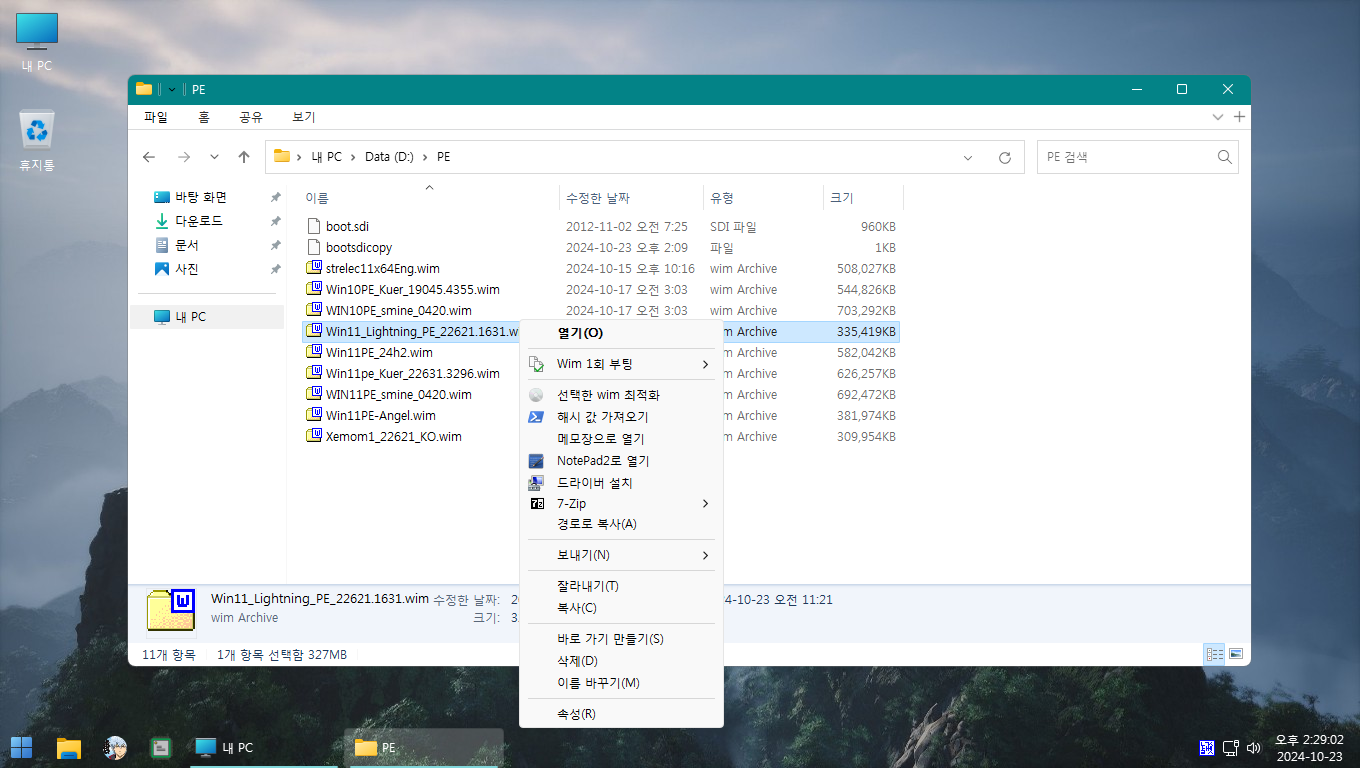Switch to details view icon
The width and height of the screenshot is (1360, 768).
pyautogui.click(x=1215, y=654)
